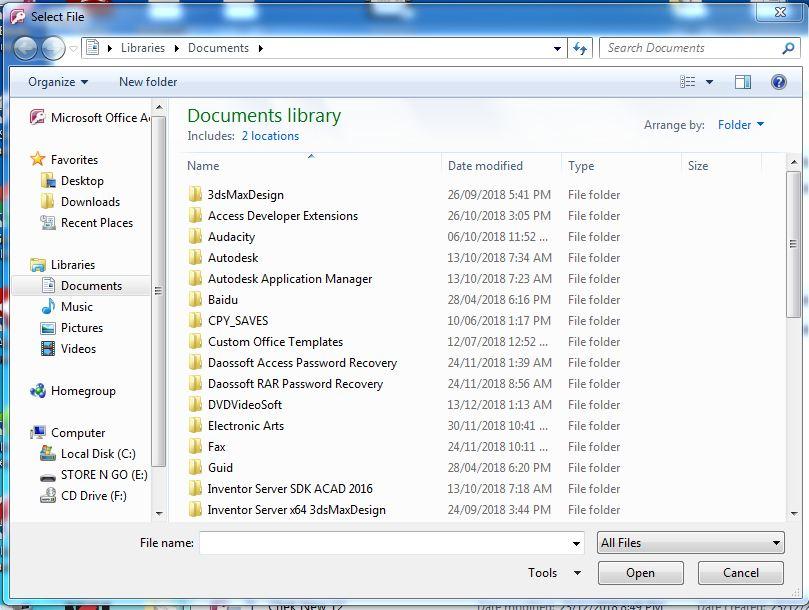This screenshot has width=809, height=610.
Task: Open the 2 locations link
Action: 270,136
